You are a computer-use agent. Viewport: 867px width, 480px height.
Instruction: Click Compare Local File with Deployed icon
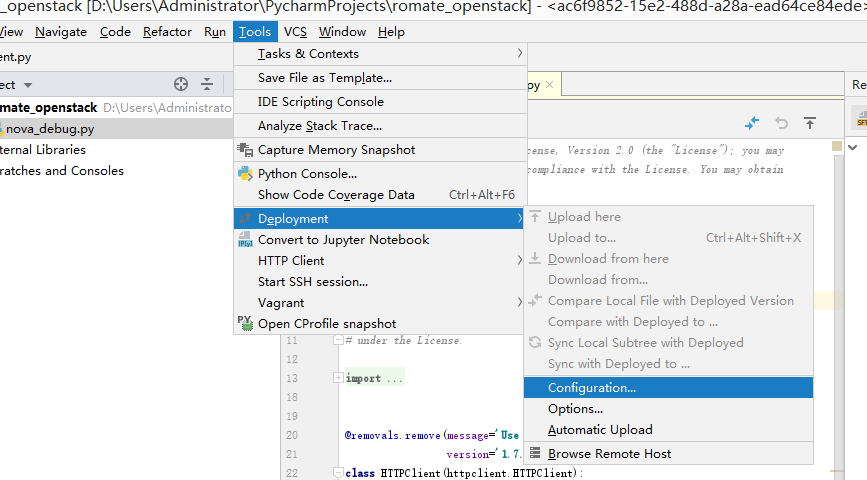click(535, 300)
